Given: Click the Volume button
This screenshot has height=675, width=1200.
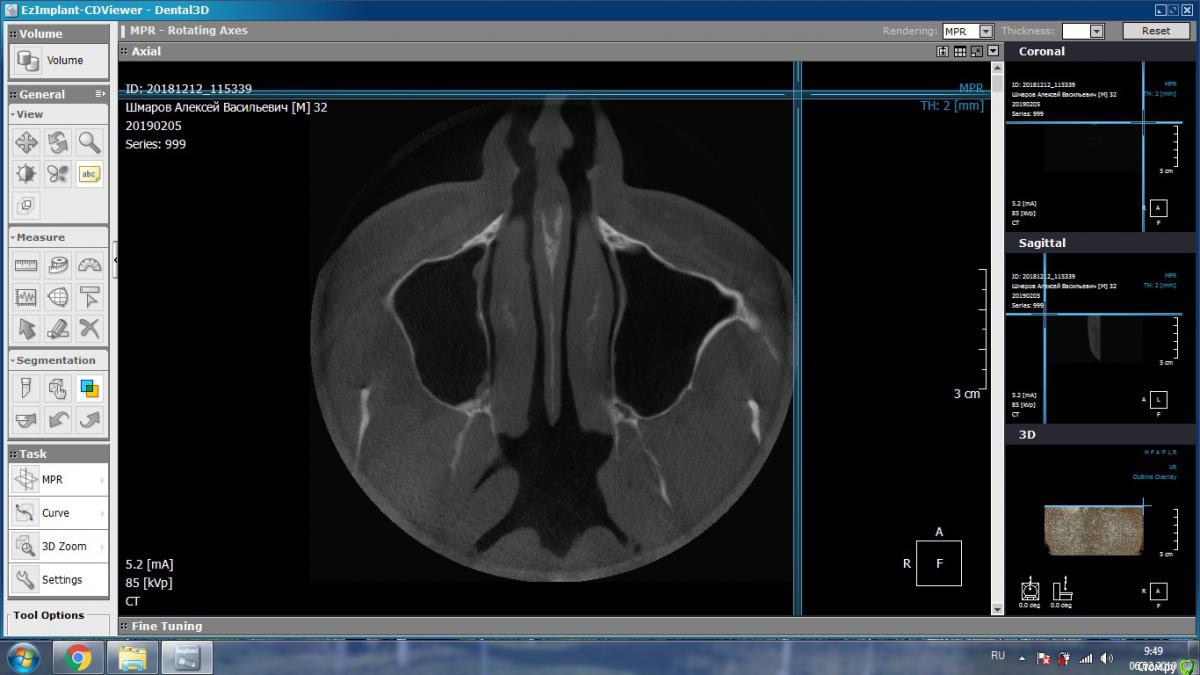Looking at the screenshot, I should point(58,61).
